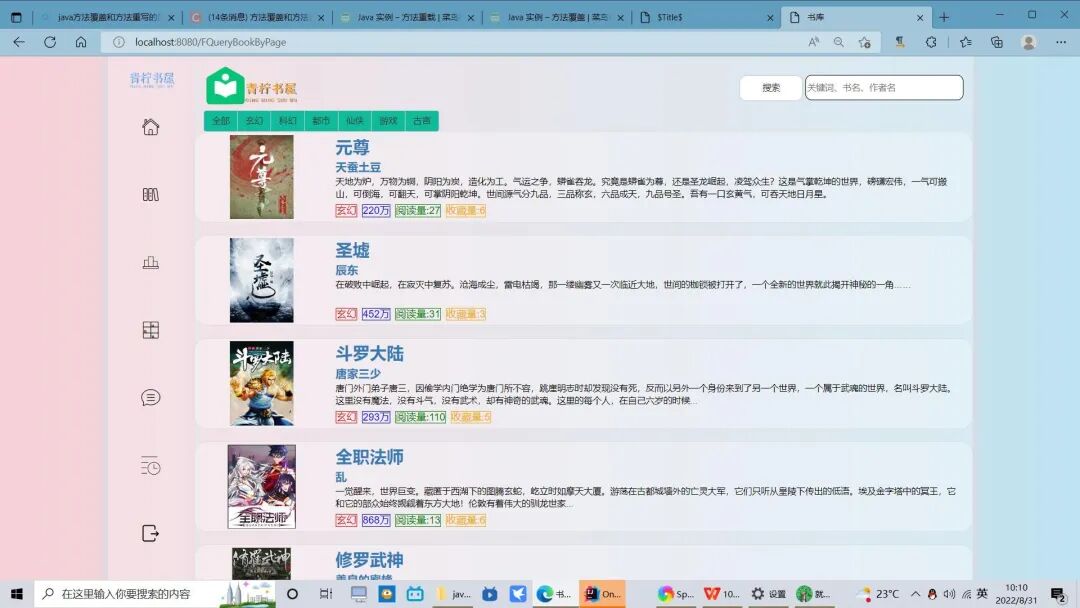Open the reading history icon in sidebar

pos(150,465)
